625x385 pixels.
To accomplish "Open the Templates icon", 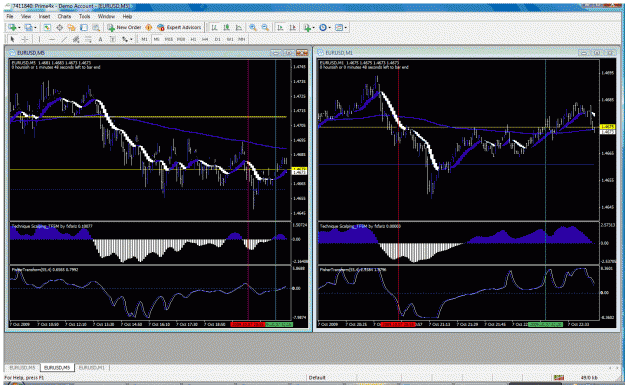I will click(339, 28).
